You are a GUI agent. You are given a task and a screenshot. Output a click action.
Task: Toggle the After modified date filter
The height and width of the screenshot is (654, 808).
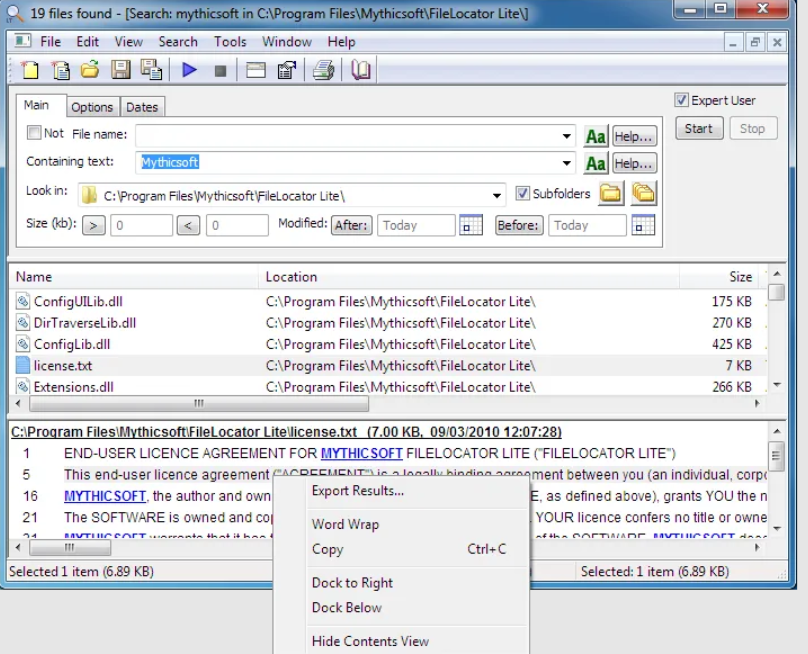point(351,225)
